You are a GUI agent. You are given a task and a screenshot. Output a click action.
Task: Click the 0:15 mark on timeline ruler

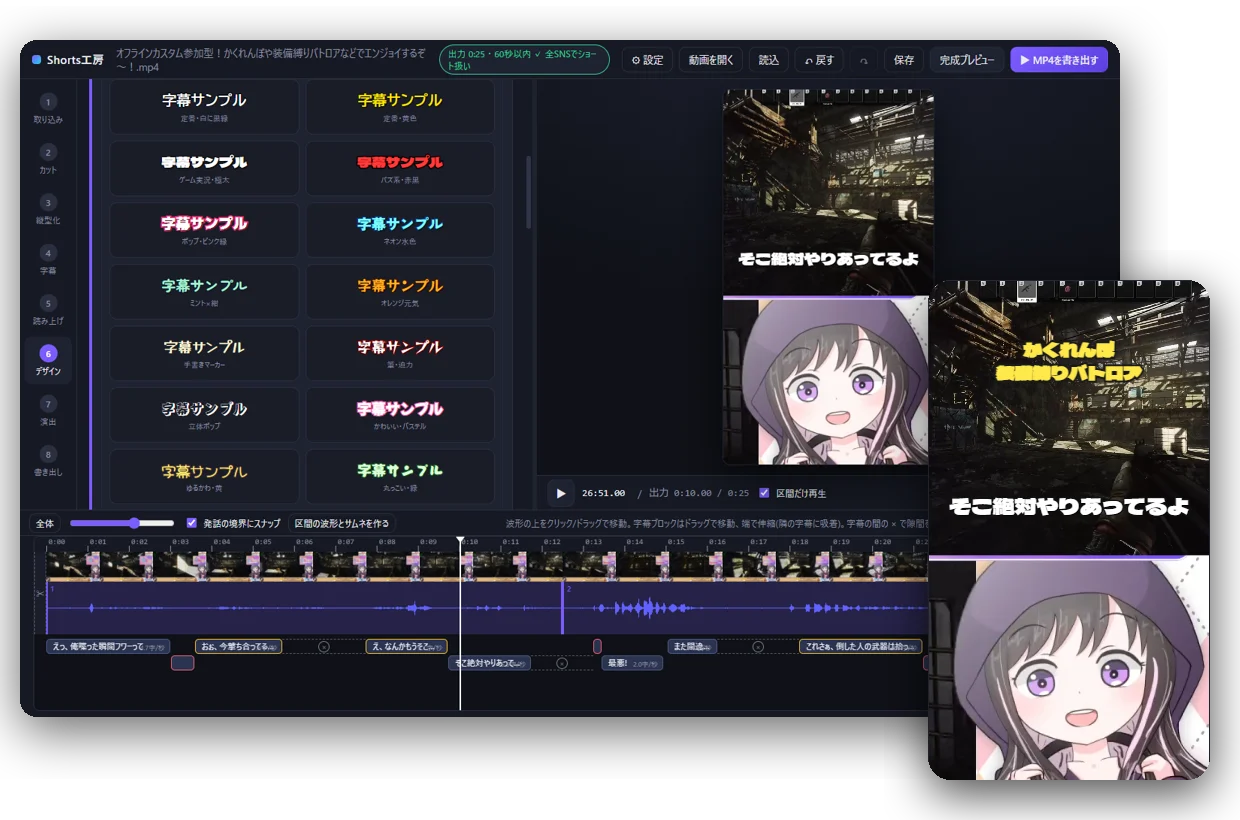point(675,542)
